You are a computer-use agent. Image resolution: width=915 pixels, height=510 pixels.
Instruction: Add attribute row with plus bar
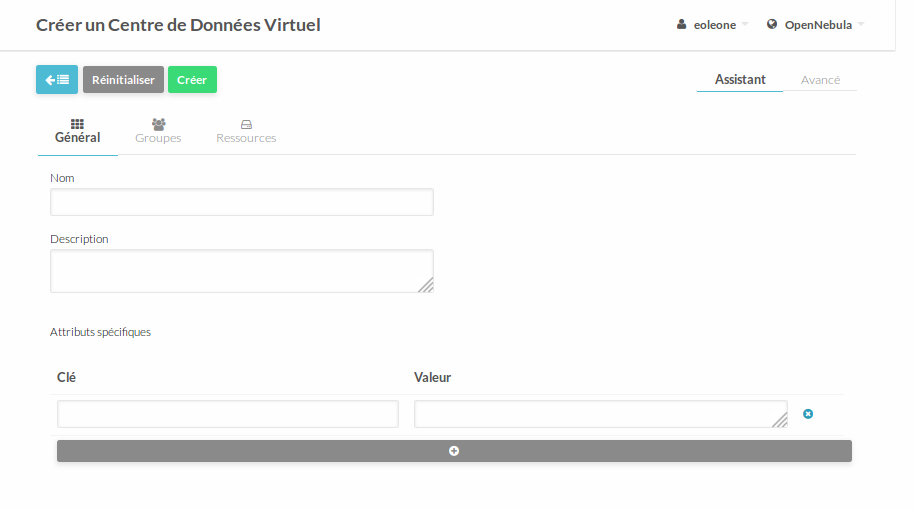(x=454, y=451)
